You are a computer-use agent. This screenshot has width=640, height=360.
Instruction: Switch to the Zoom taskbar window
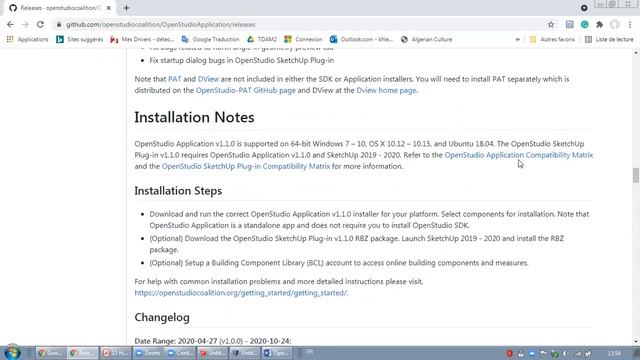148,353
